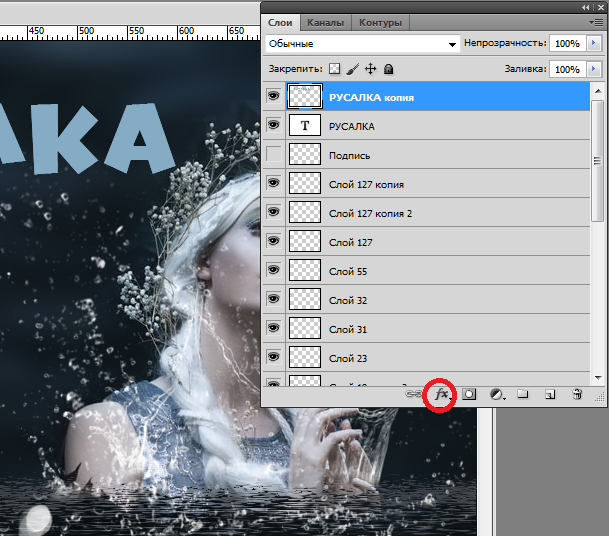The width and height of the screenshot is (609, 536).
Task: Switch to the Каналы tab
Action: pos(326,22)
